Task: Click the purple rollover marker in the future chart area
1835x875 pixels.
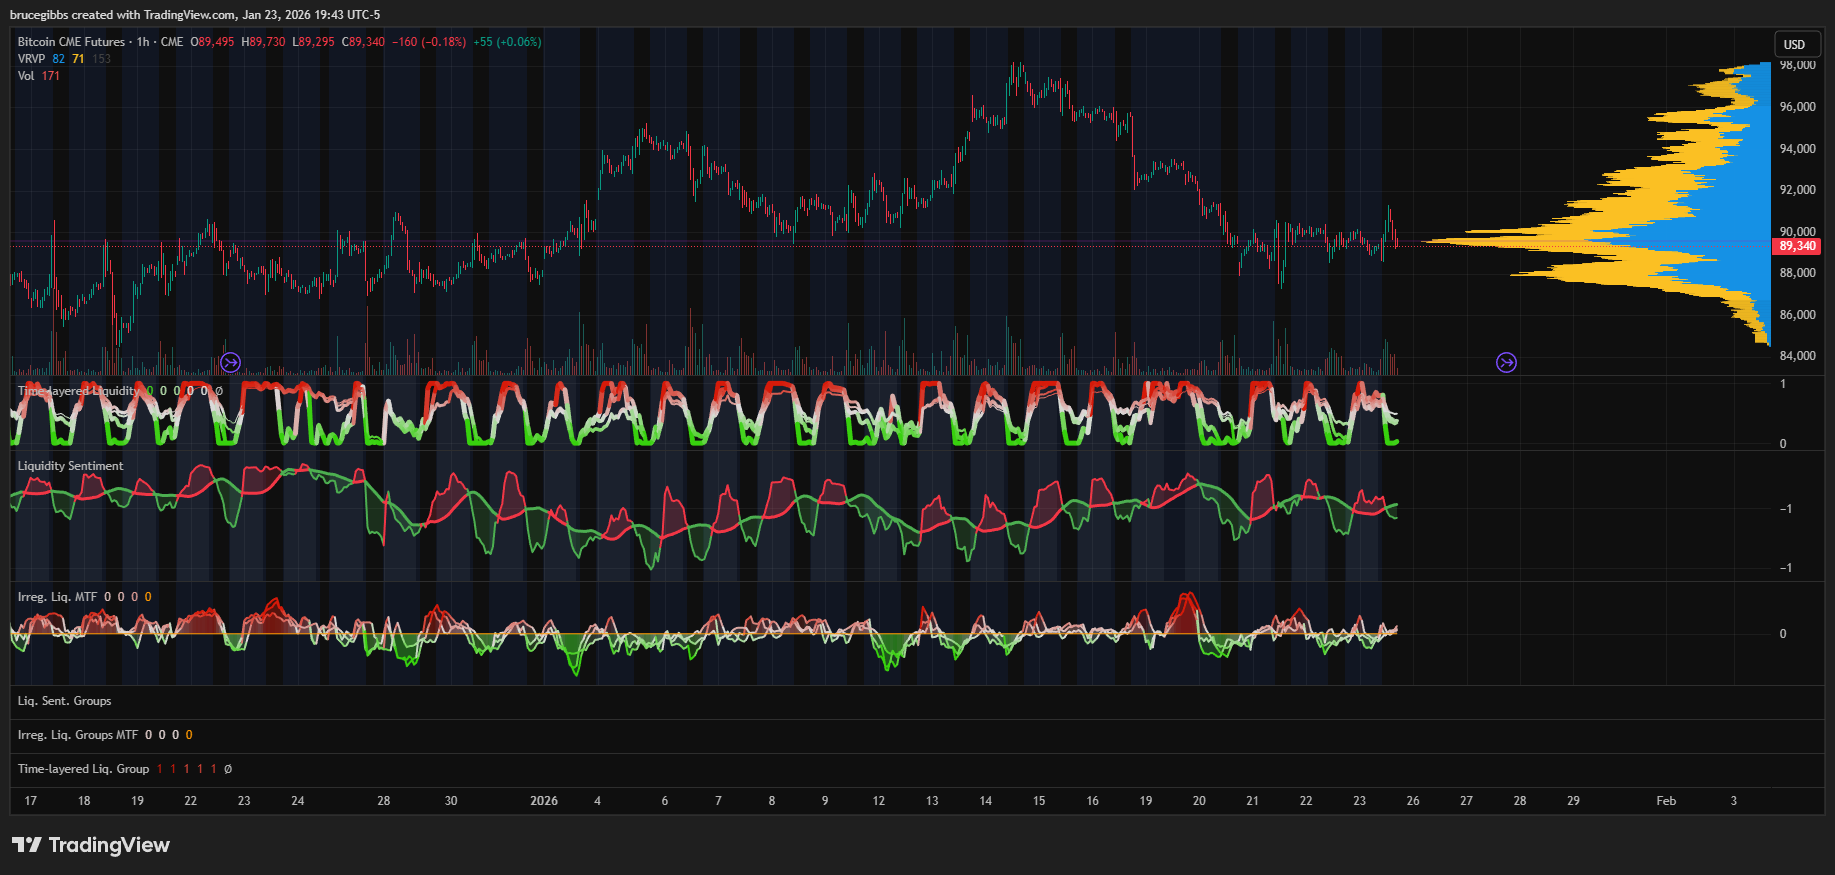Action: coord(1506,362)
